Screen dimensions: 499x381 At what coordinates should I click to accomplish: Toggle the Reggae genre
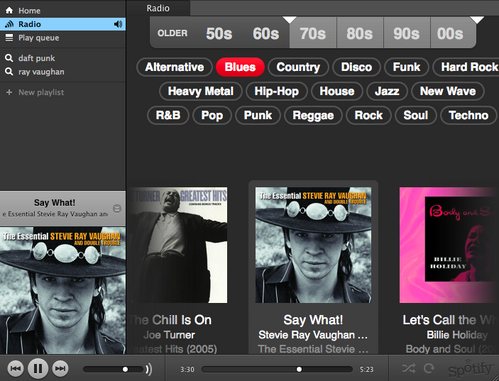coord(313,115)
